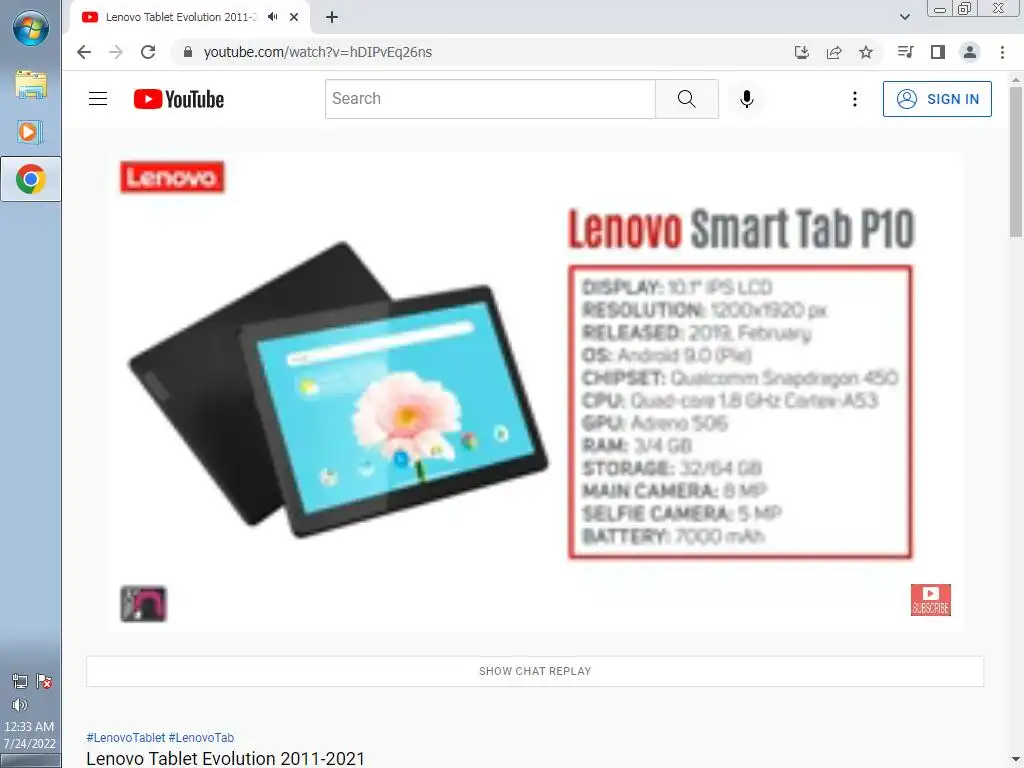Open the YouTube hamburger guide menu

click(x=98, y=99)
